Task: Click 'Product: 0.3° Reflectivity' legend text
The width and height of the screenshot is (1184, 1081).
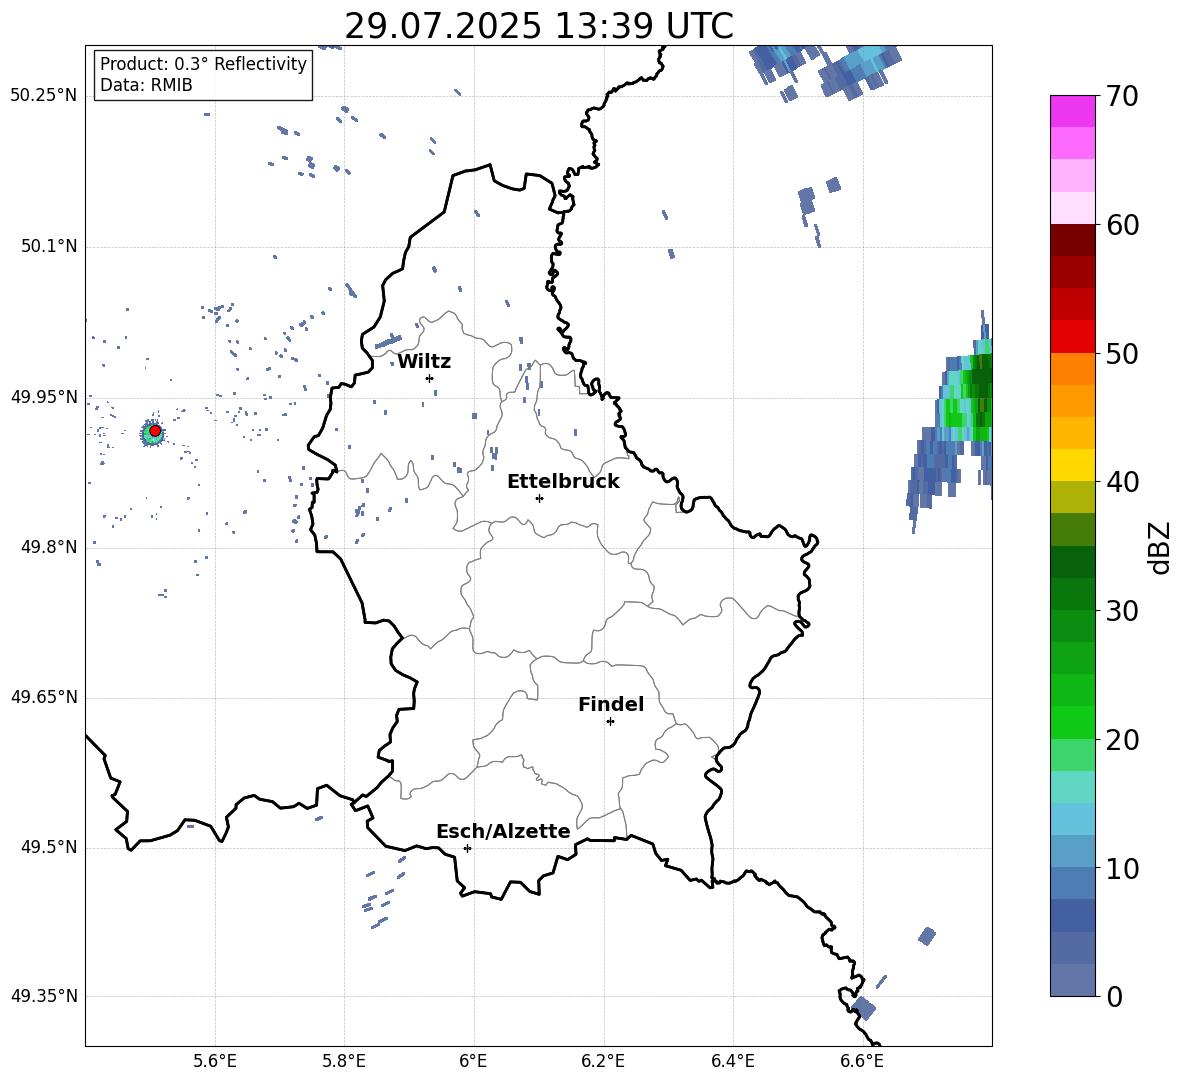Action: tap(203, 63)
